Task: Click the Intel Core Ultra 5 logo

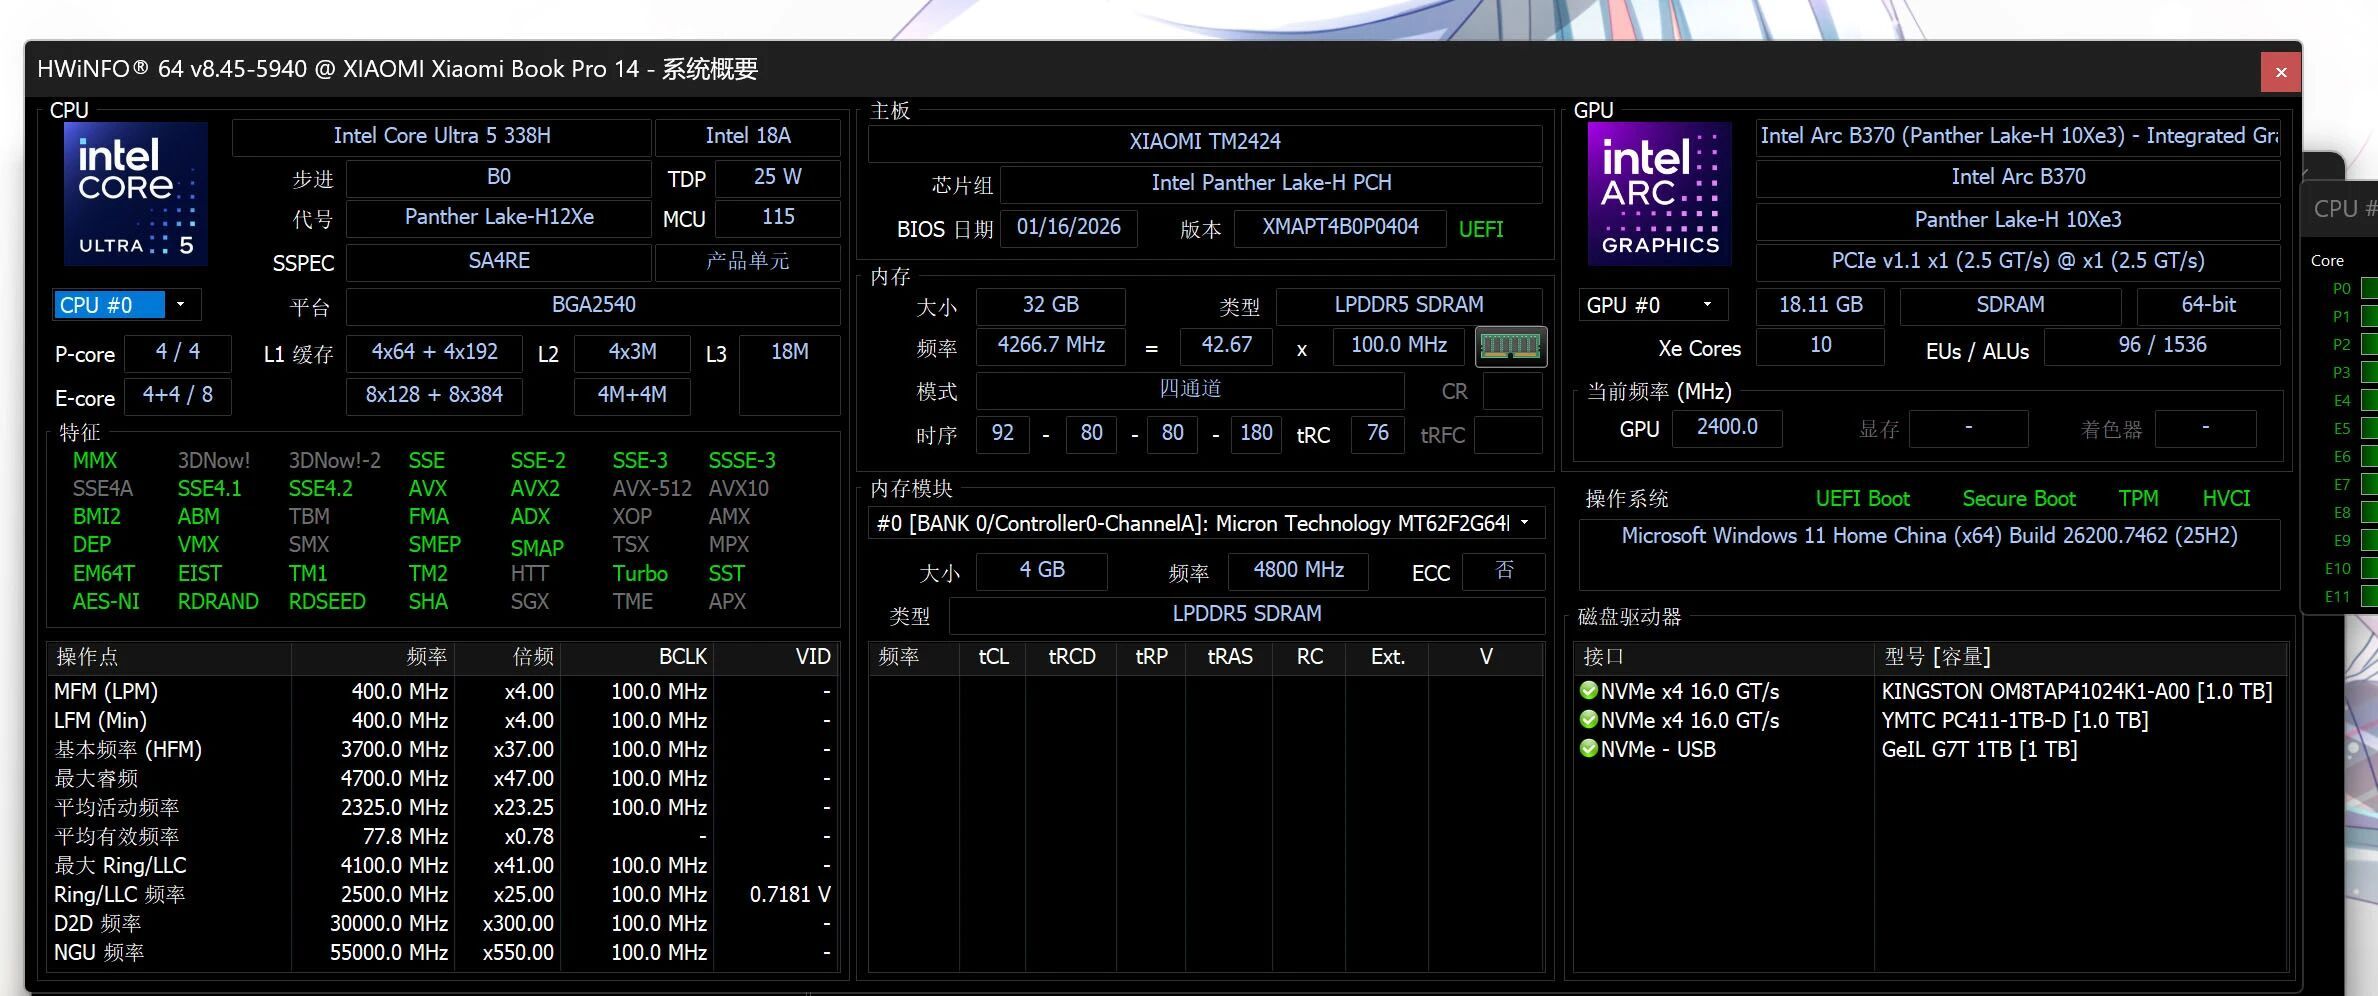Action: pyautogui.click(x=135, y=193)
